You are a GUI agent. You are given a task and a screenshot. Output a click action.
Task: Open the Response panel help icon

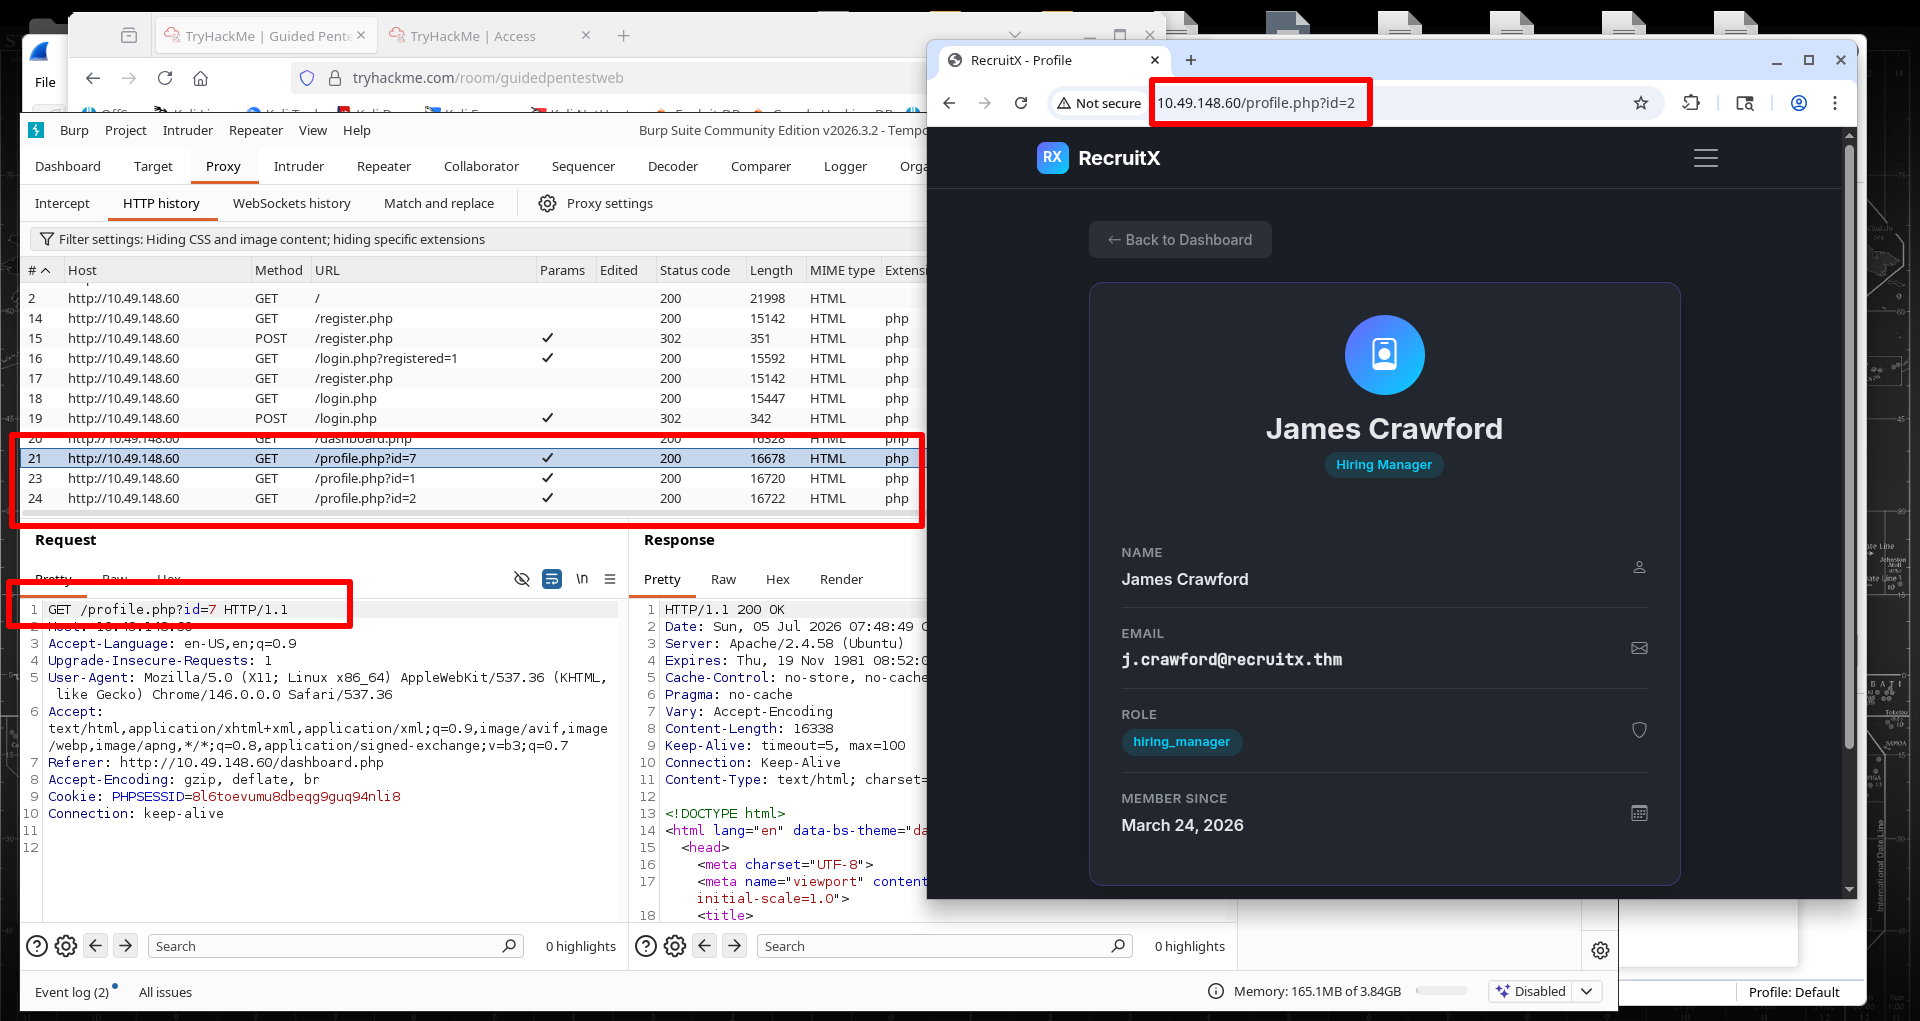(647, 946)
